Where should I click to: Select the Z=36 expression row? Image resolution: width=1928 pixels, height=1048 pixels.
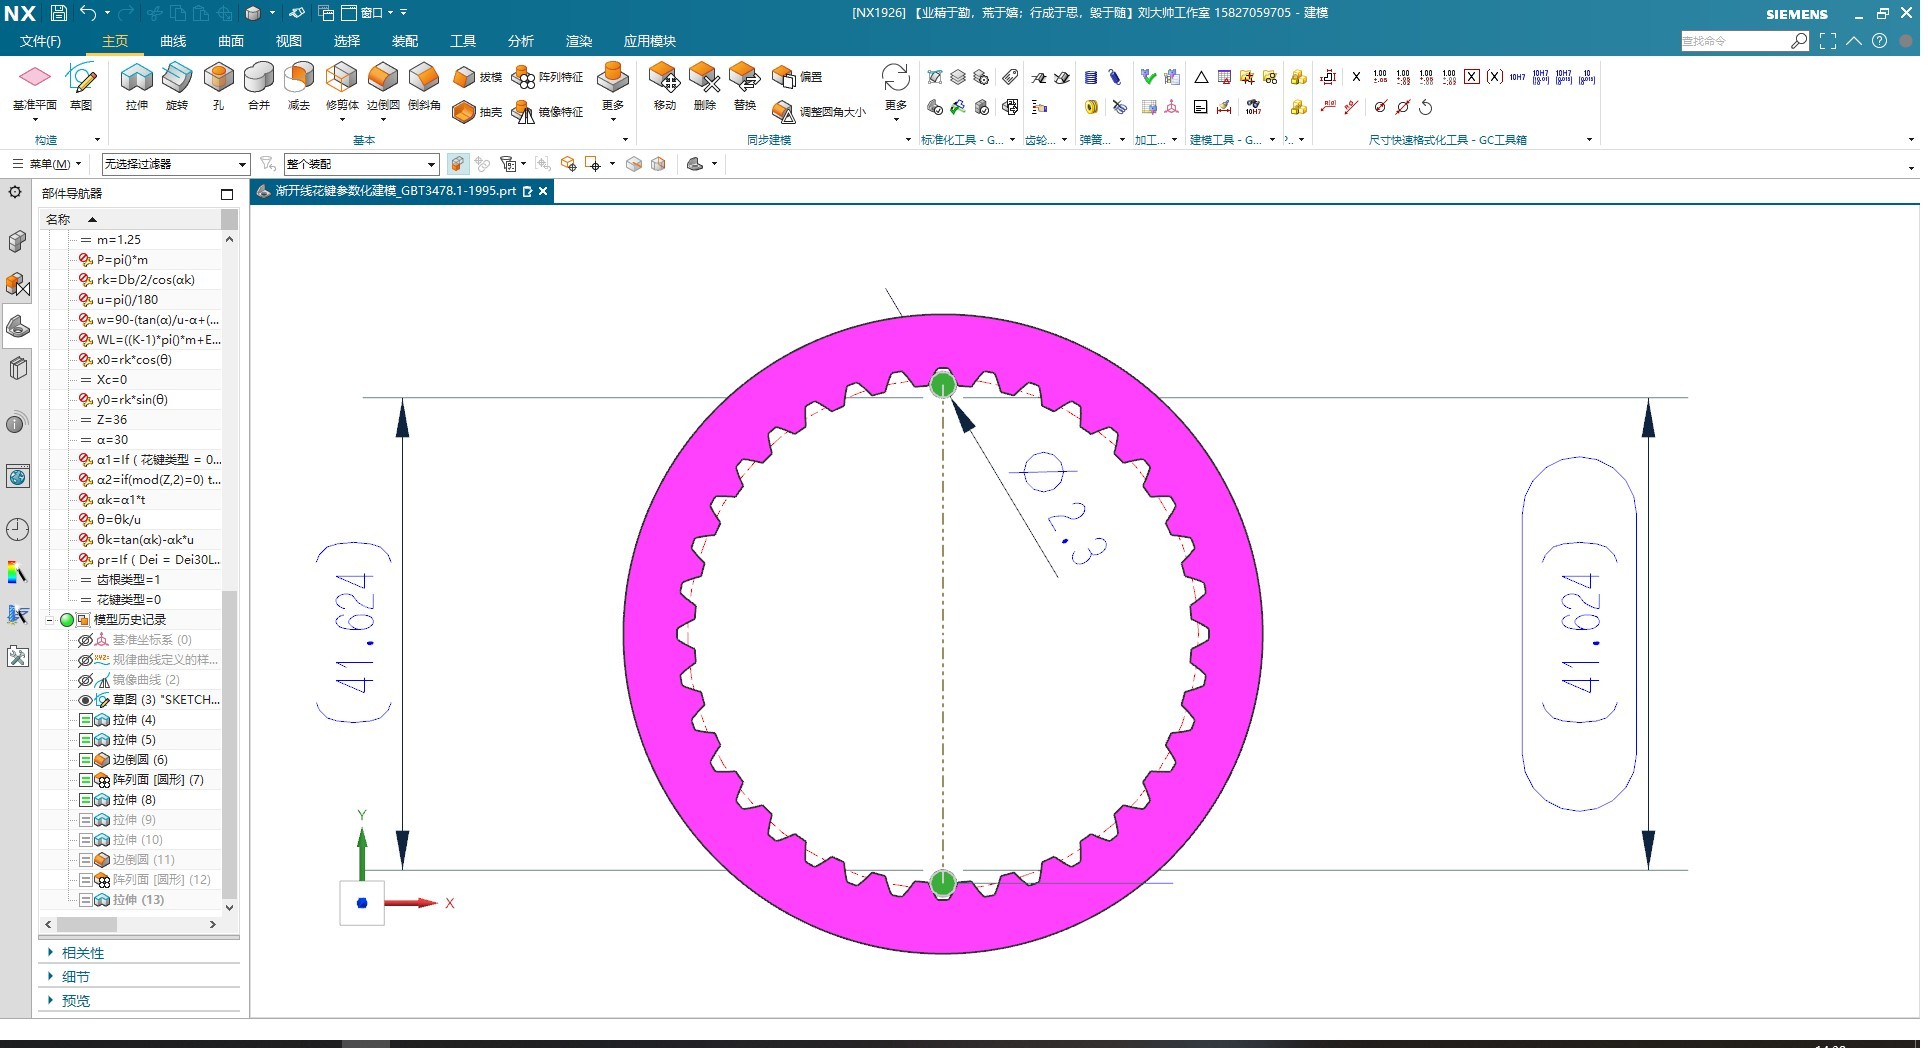(112, 420)
